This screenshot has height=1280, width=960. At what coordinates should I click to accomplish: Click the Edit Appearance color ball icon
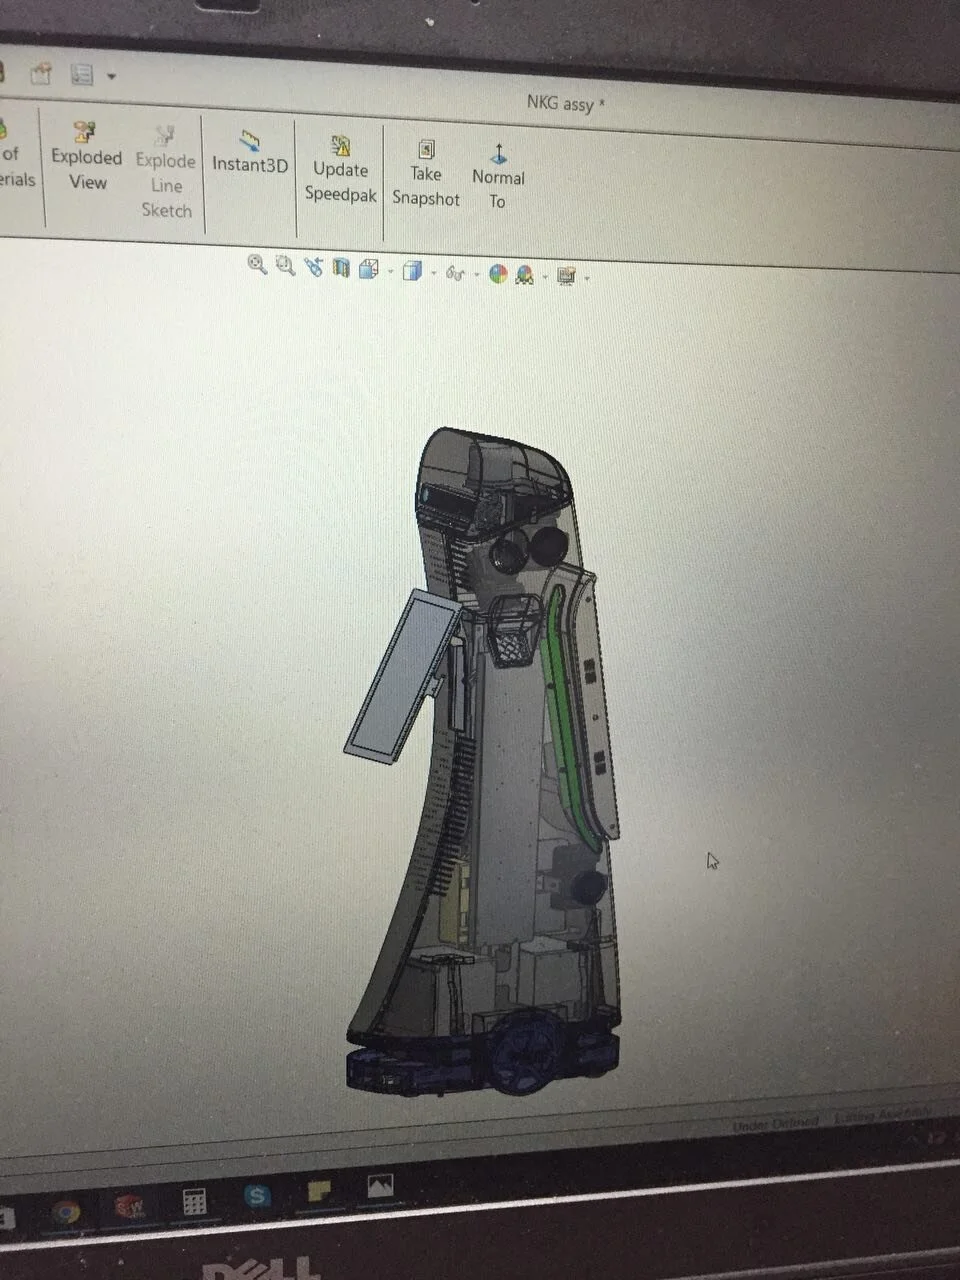498,274
